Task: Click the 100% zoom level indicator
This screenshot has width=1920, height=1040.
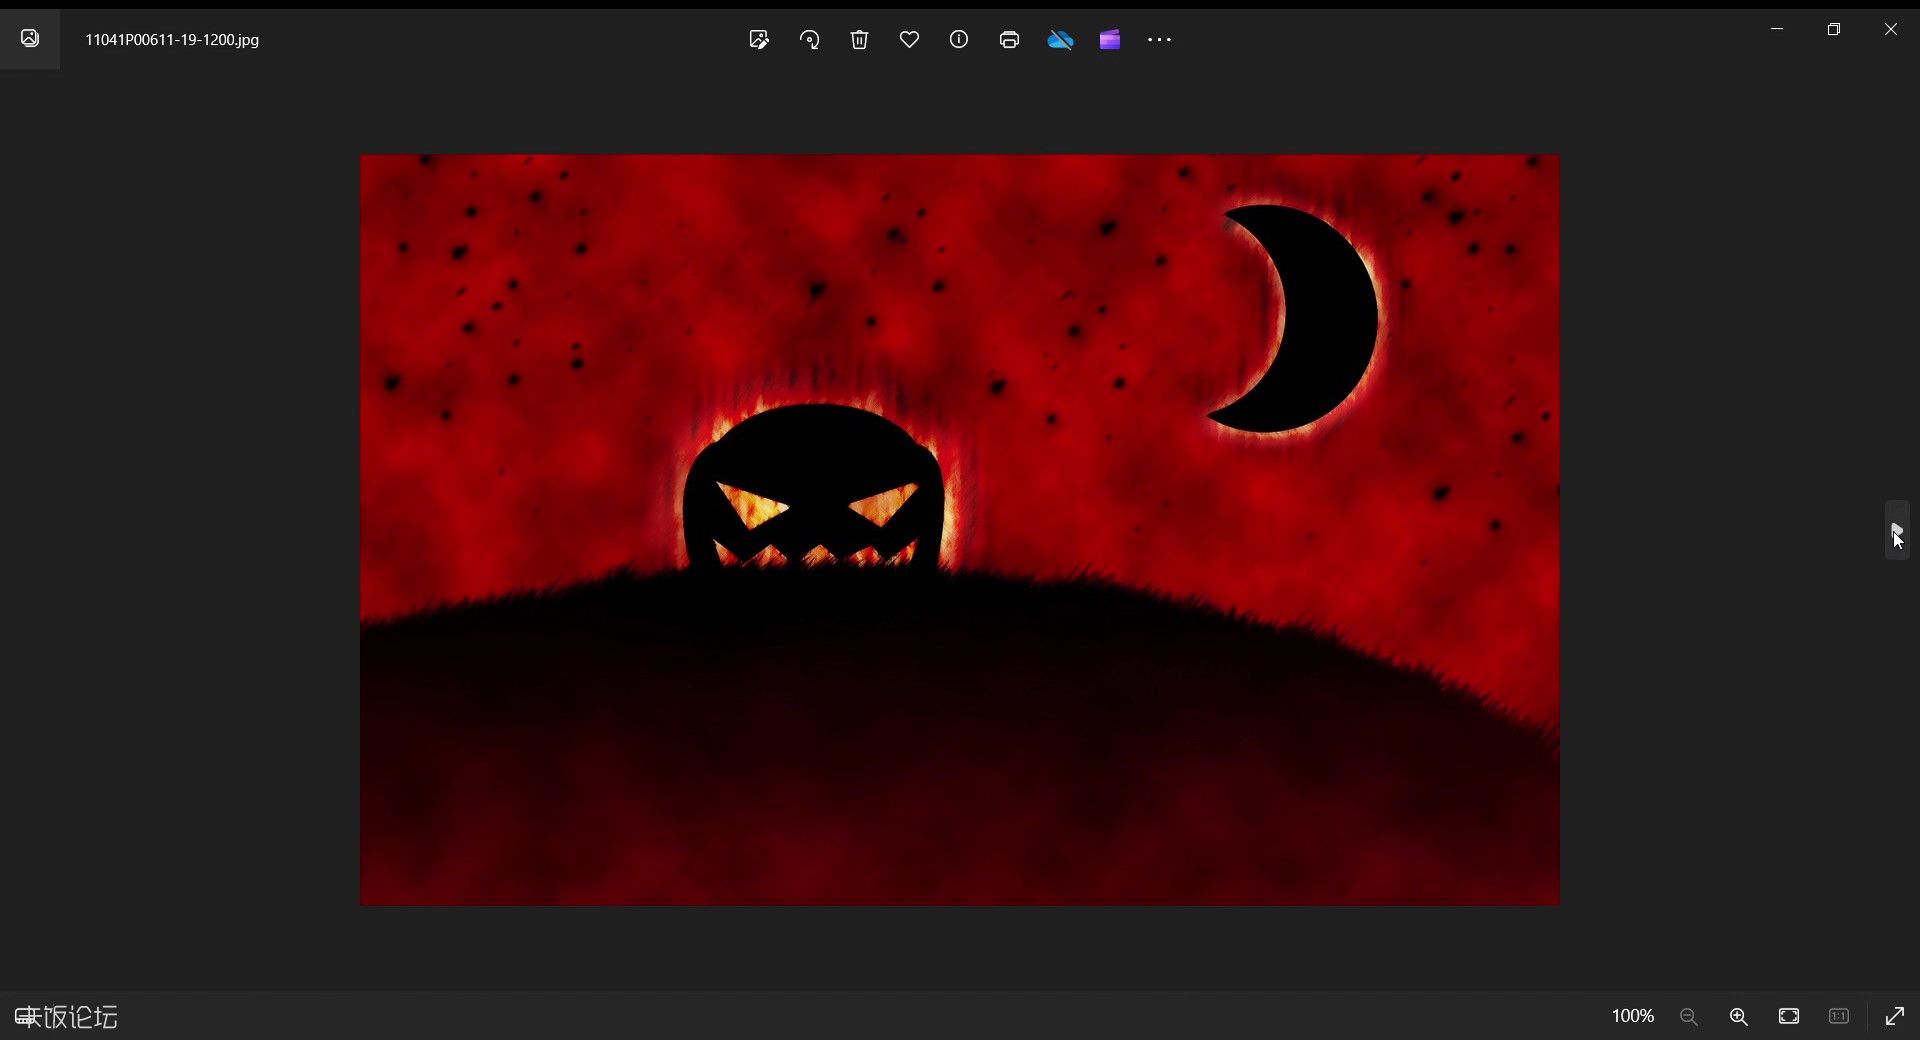Action: pyautogui.click(x=1633, y=1016)
